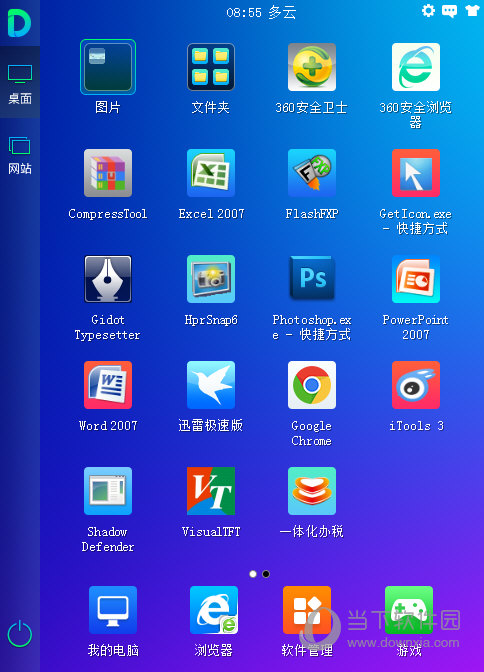The width and height of the screenshot is (484, 672).
Task: Launch 360安全浏览器 icon
Action: [x=415, y=67]
